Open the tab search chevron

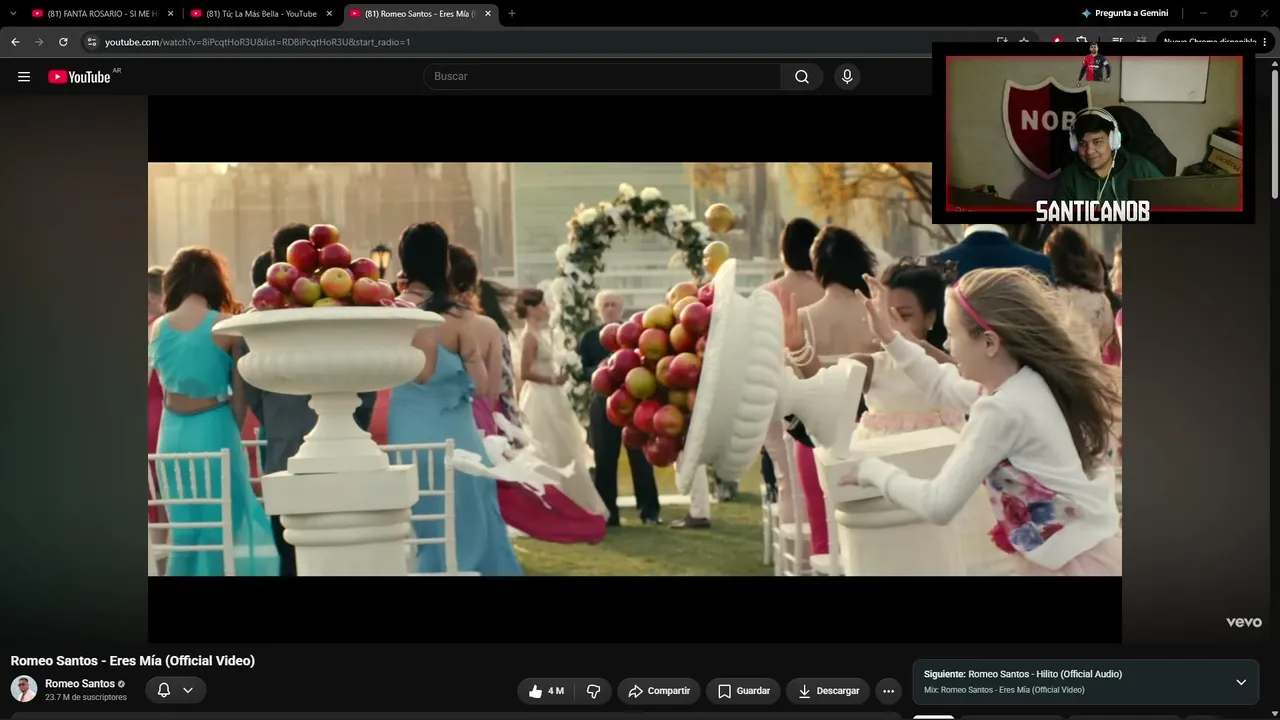coord(13,13)
